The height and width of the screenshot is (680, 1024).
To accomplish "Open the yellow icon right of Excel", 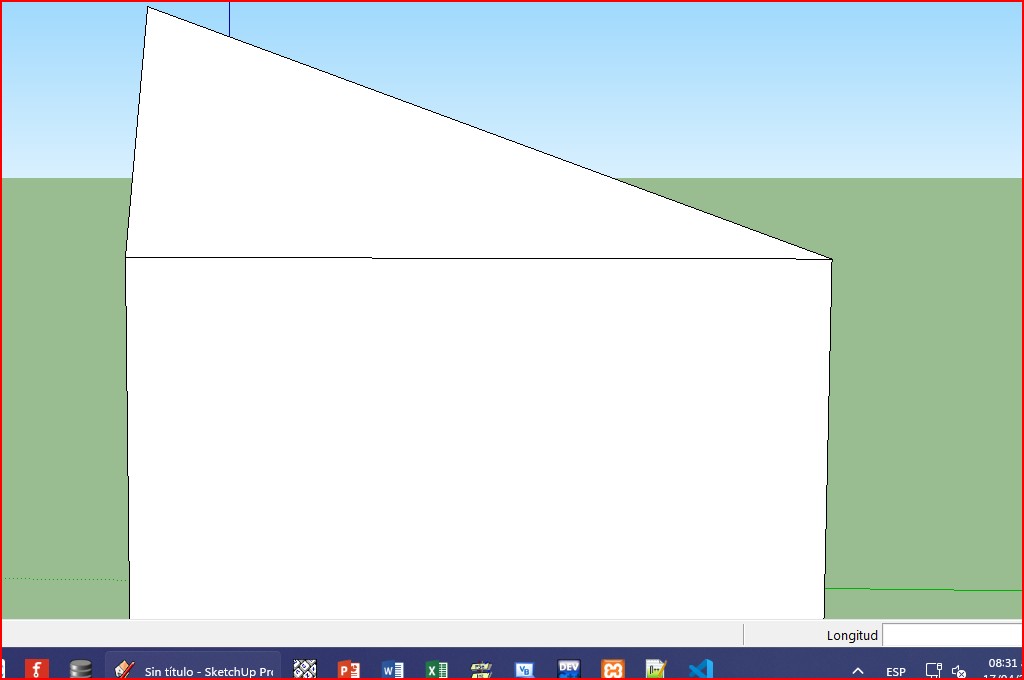I will tap(481, 670).
